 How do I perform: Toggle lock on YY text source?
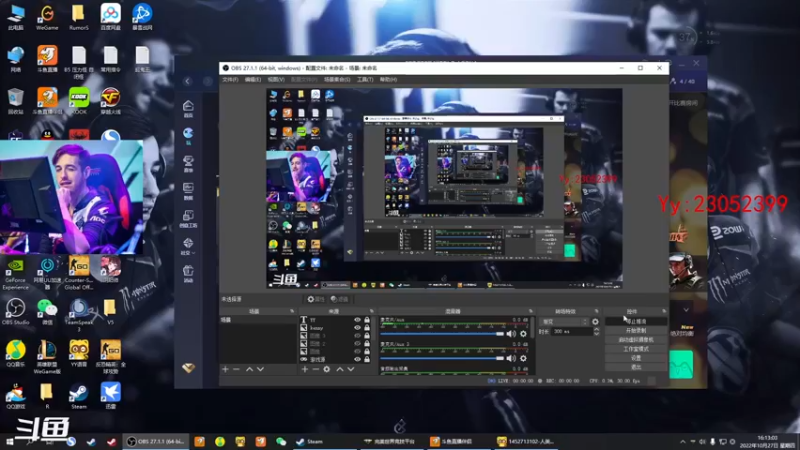coord(367,320)
